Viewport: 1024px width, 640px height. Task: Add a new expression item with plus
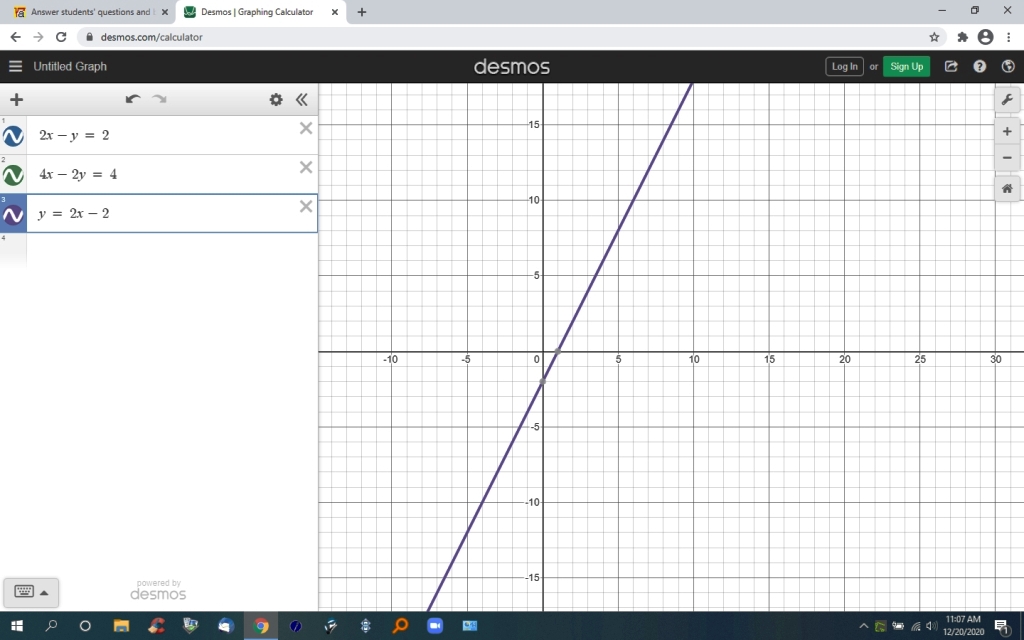16,99
